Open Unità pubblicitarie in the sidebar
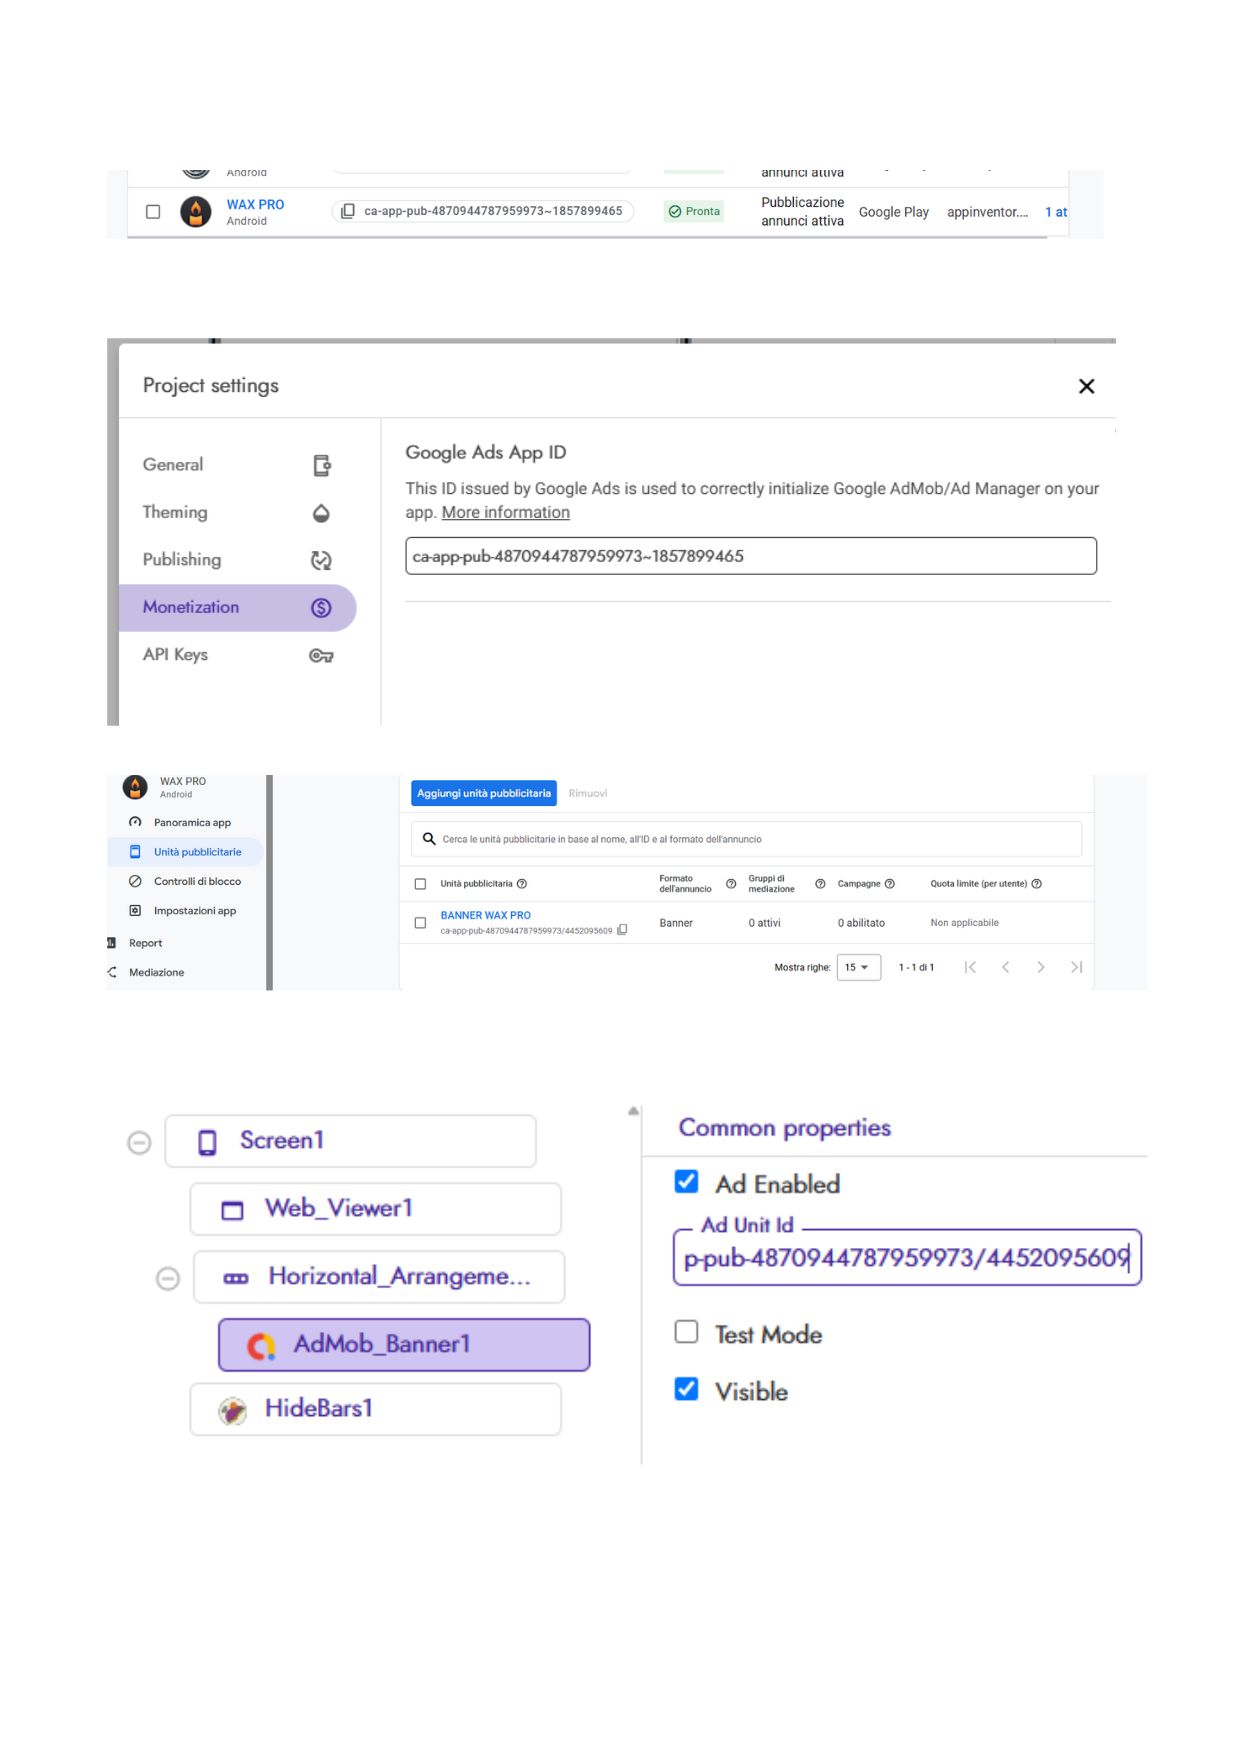 [197, 852]
